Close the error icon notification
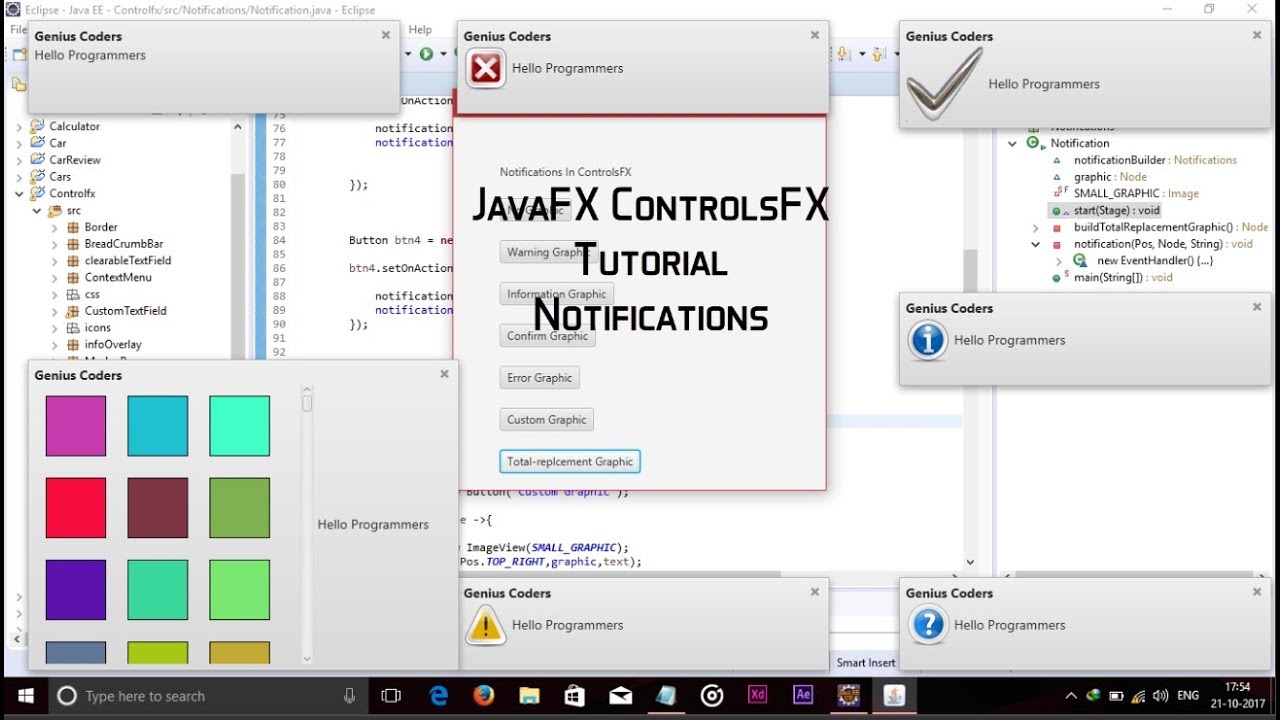 click(814, 35)
